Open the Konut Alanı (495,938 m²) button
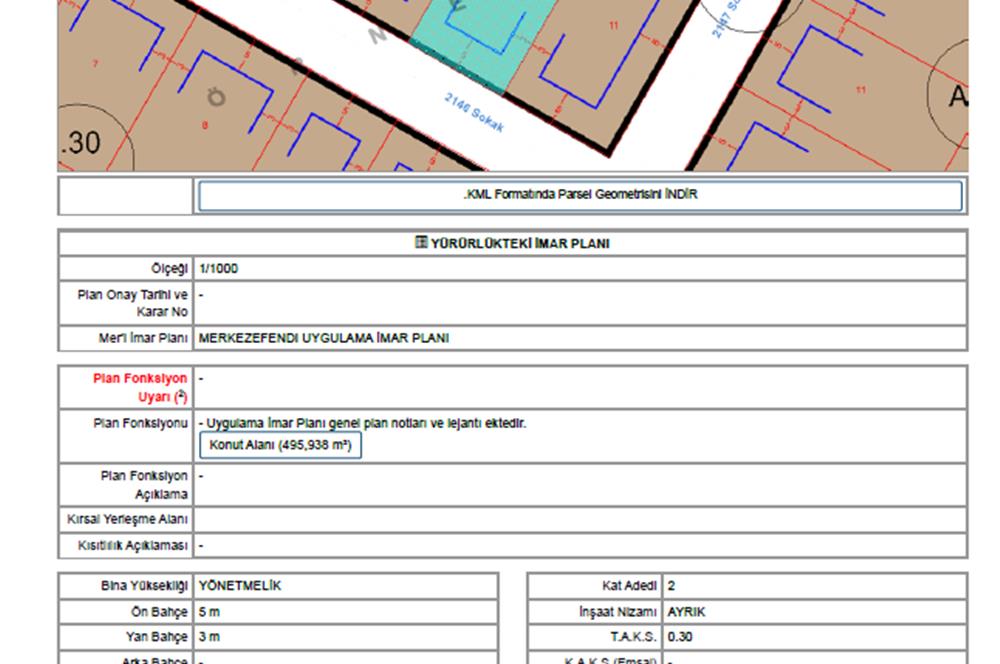This screenshot has width=1000, height=664. [x=280, y=445]
